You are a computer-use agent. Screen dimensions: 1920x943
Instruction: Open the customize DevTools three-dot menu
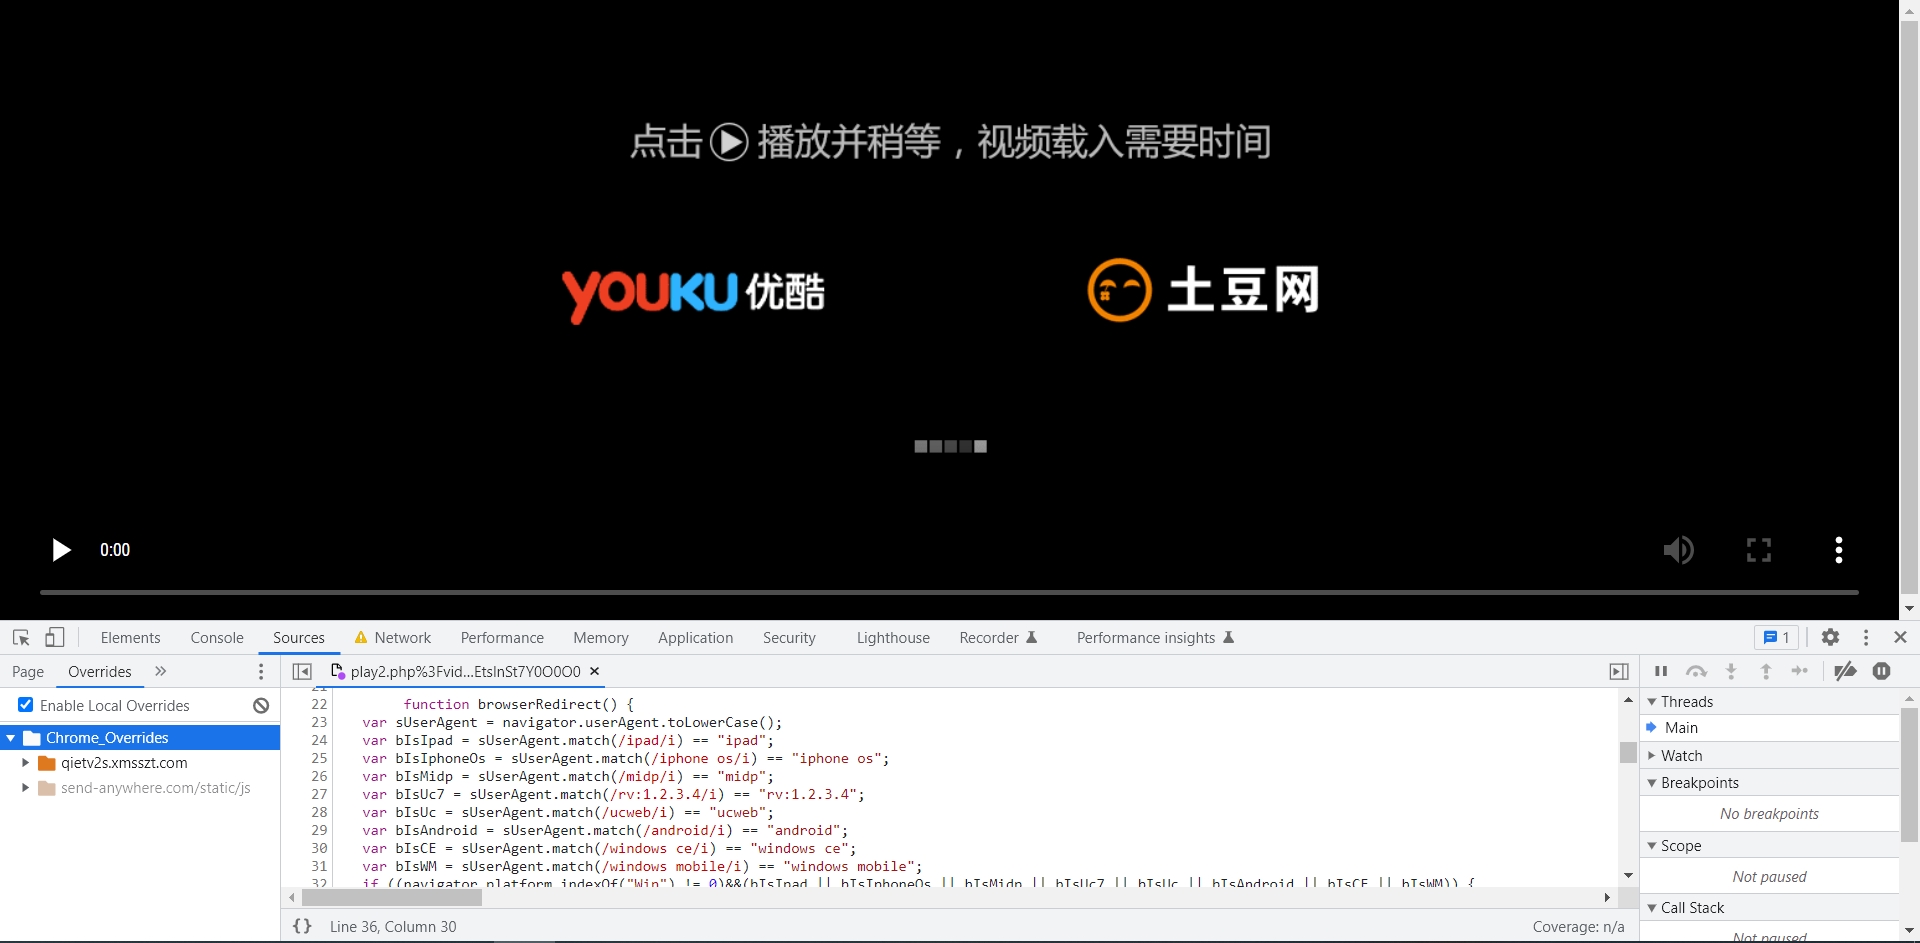(1866, 638)
